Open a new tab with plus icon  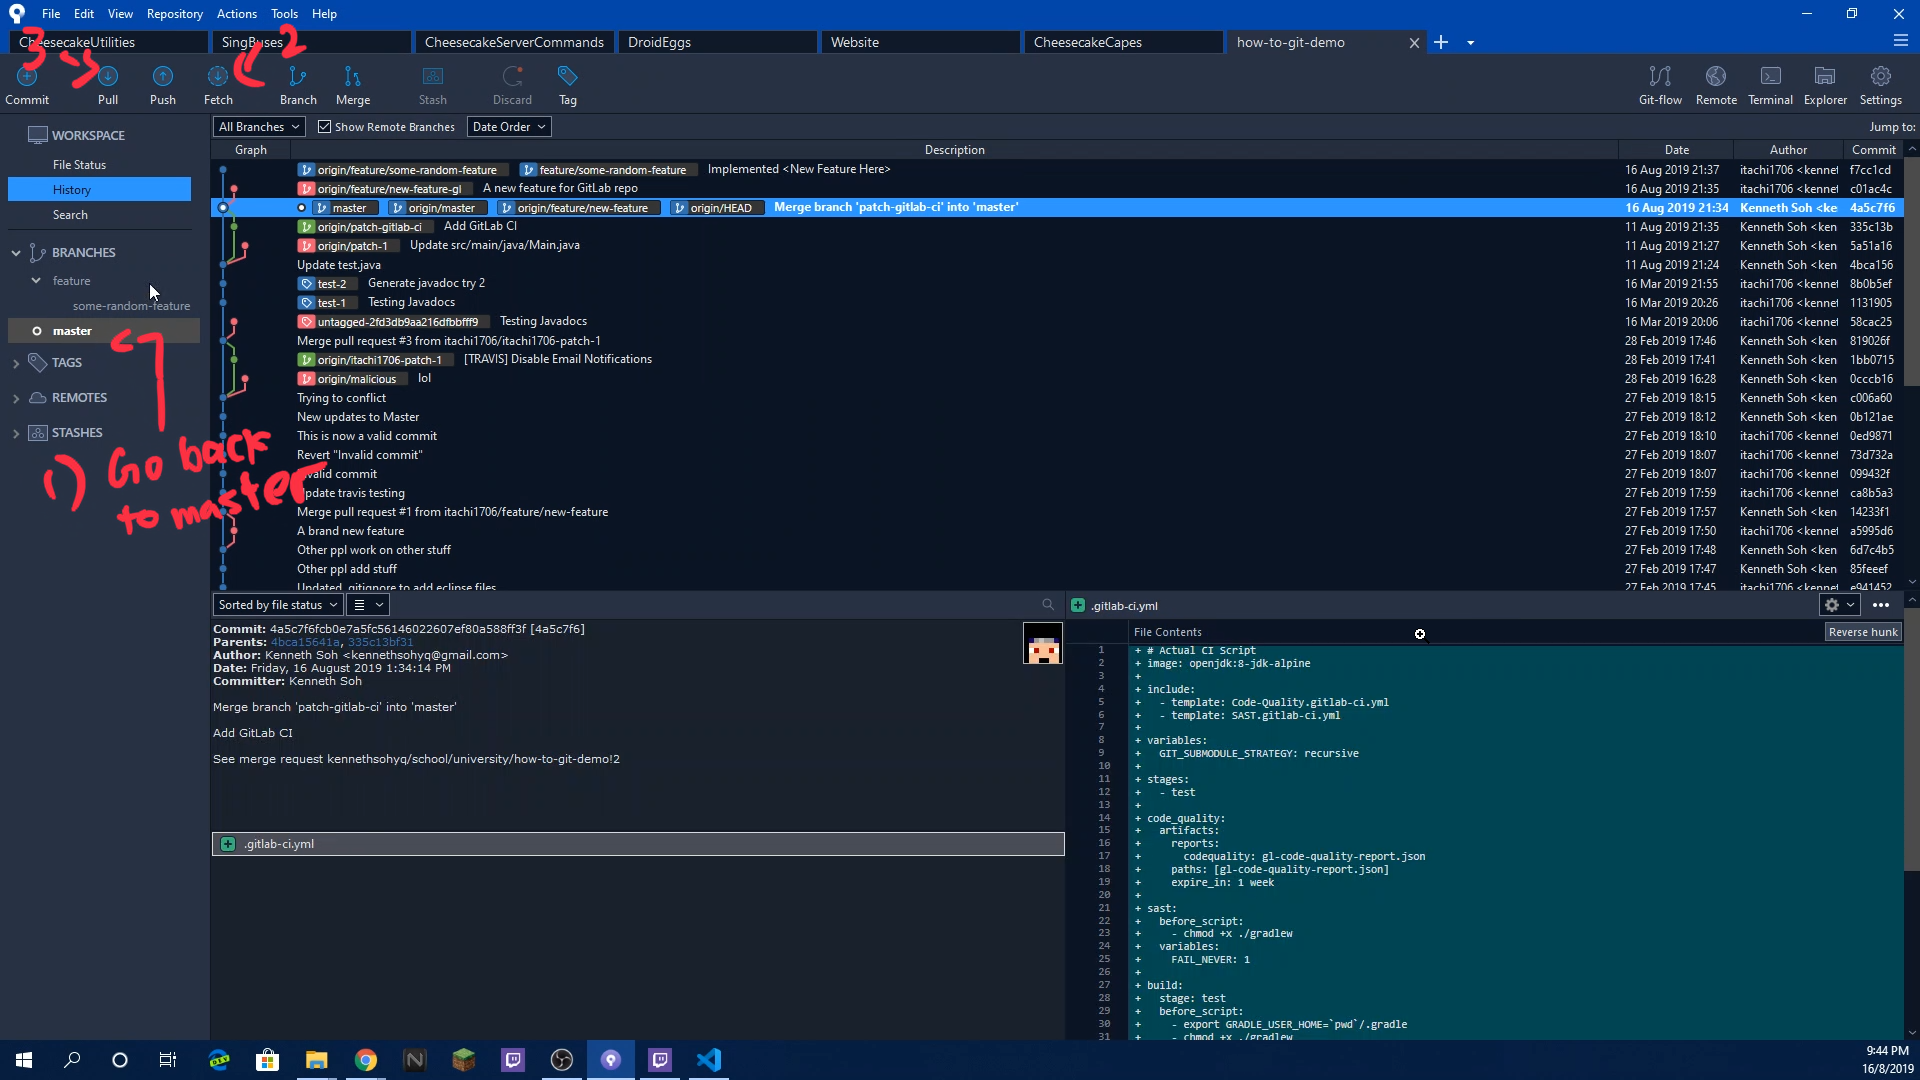[x=1441, y=42]
